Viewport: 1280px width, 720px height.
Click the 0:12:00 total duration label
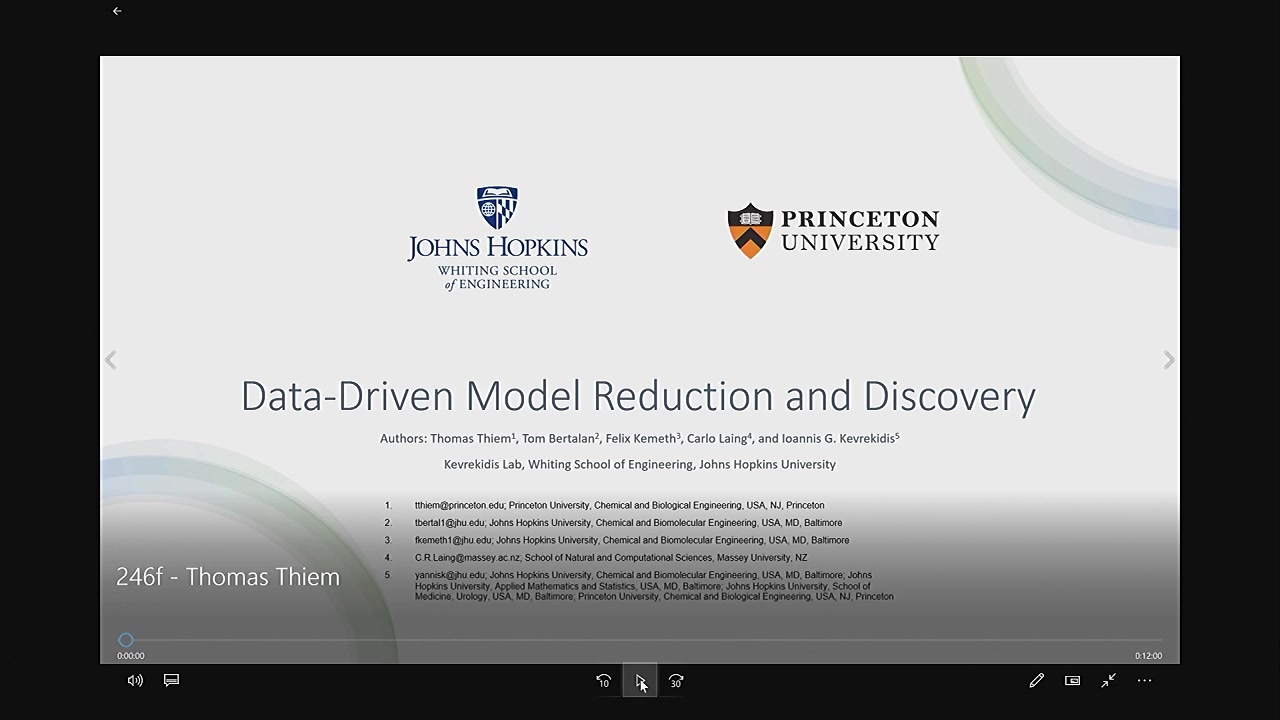coord(1148,656)
